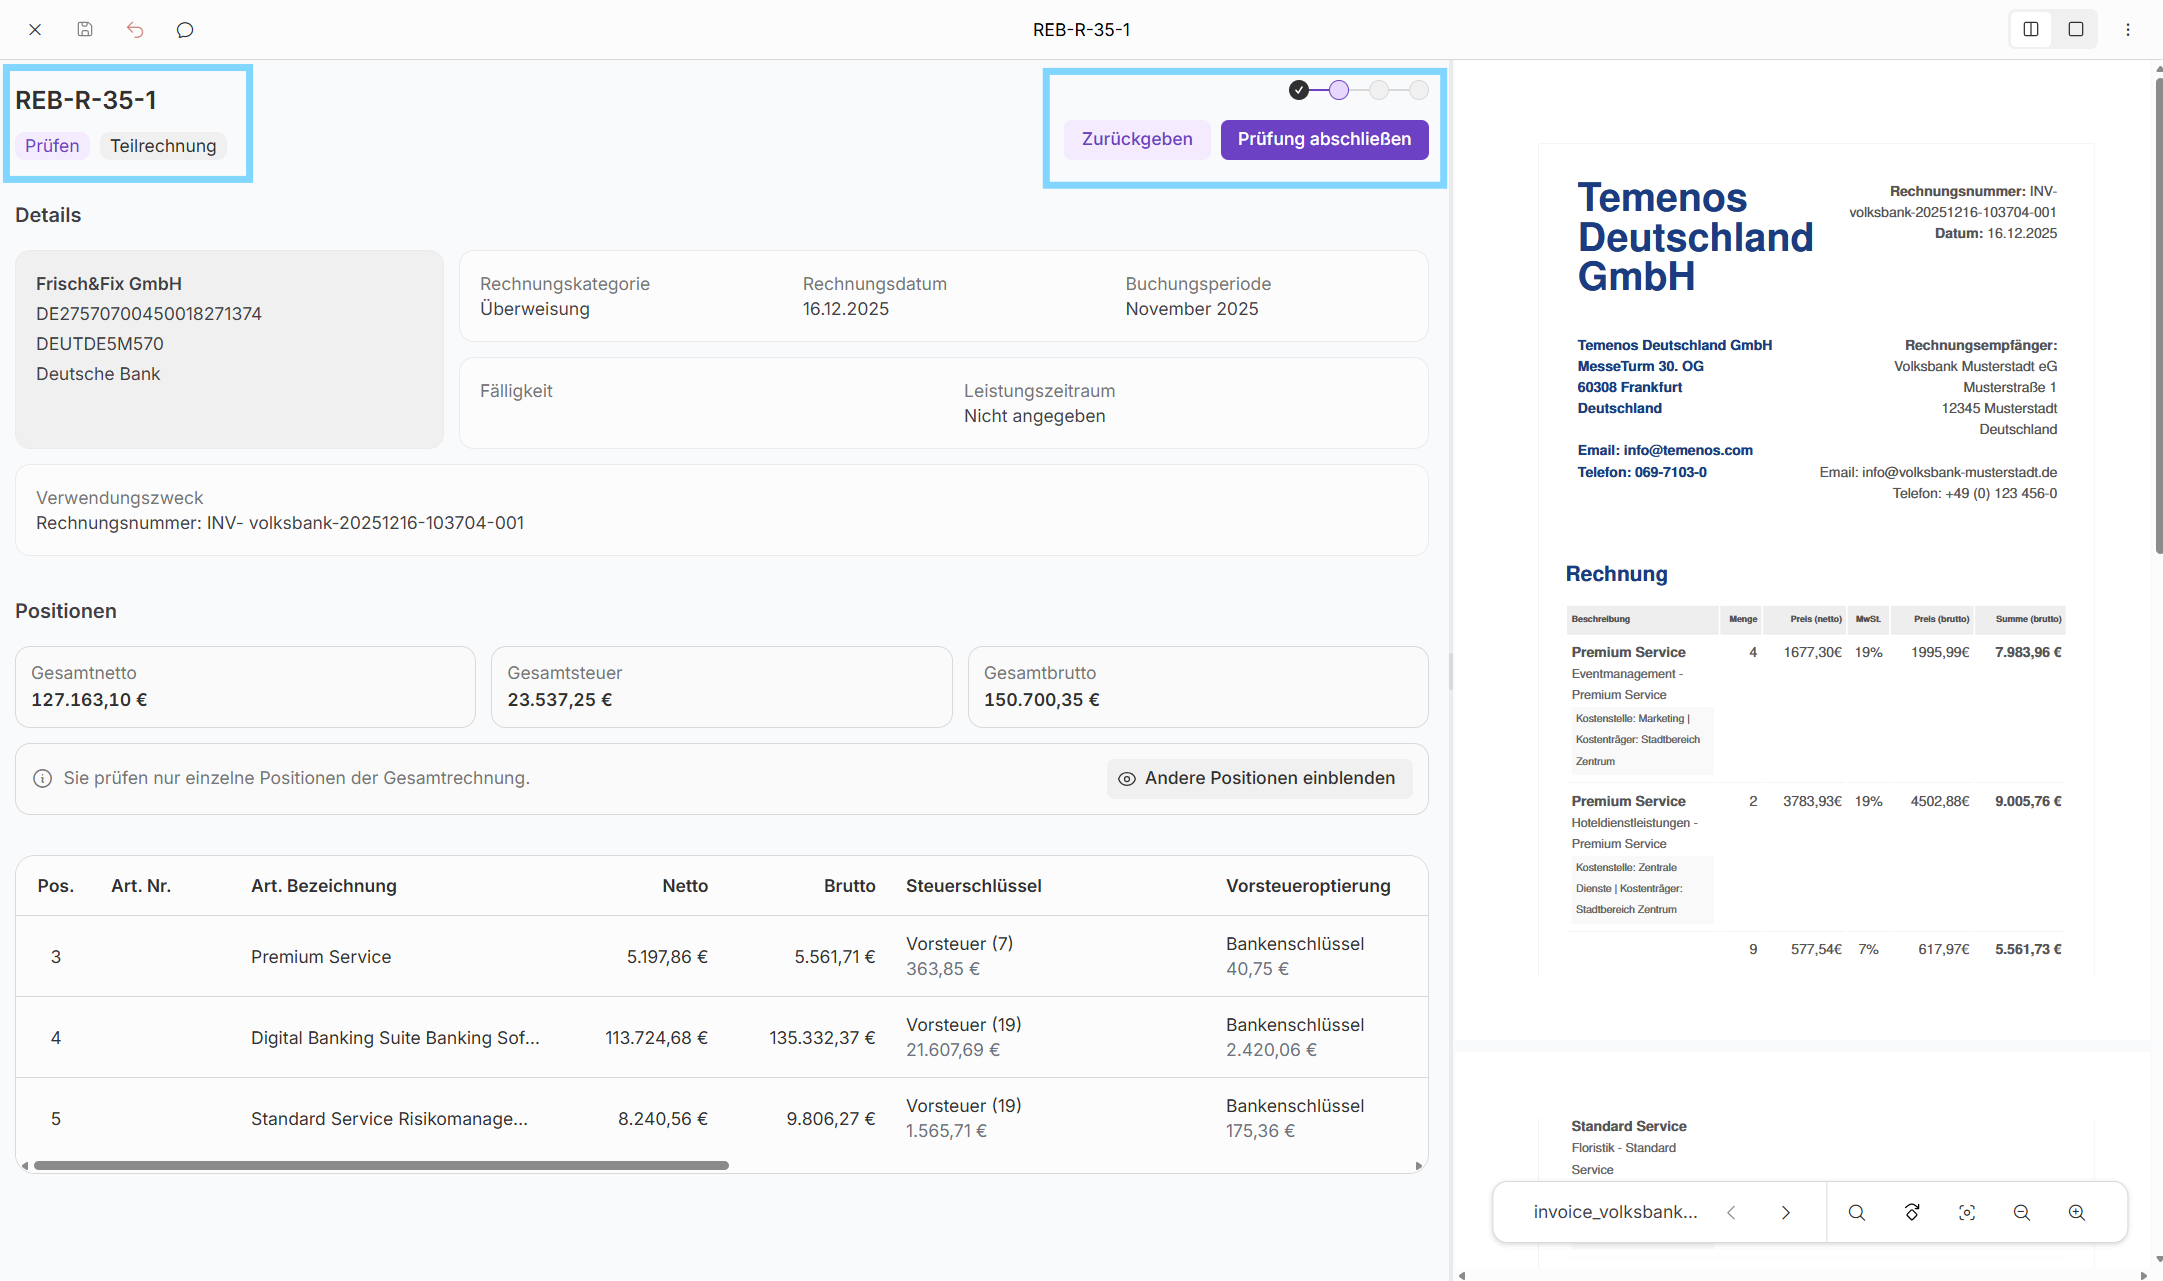Viewport: 2163px width, 1281px height.
Task: Zoom out of the invoice preview
Action: click(2021, 1212)
